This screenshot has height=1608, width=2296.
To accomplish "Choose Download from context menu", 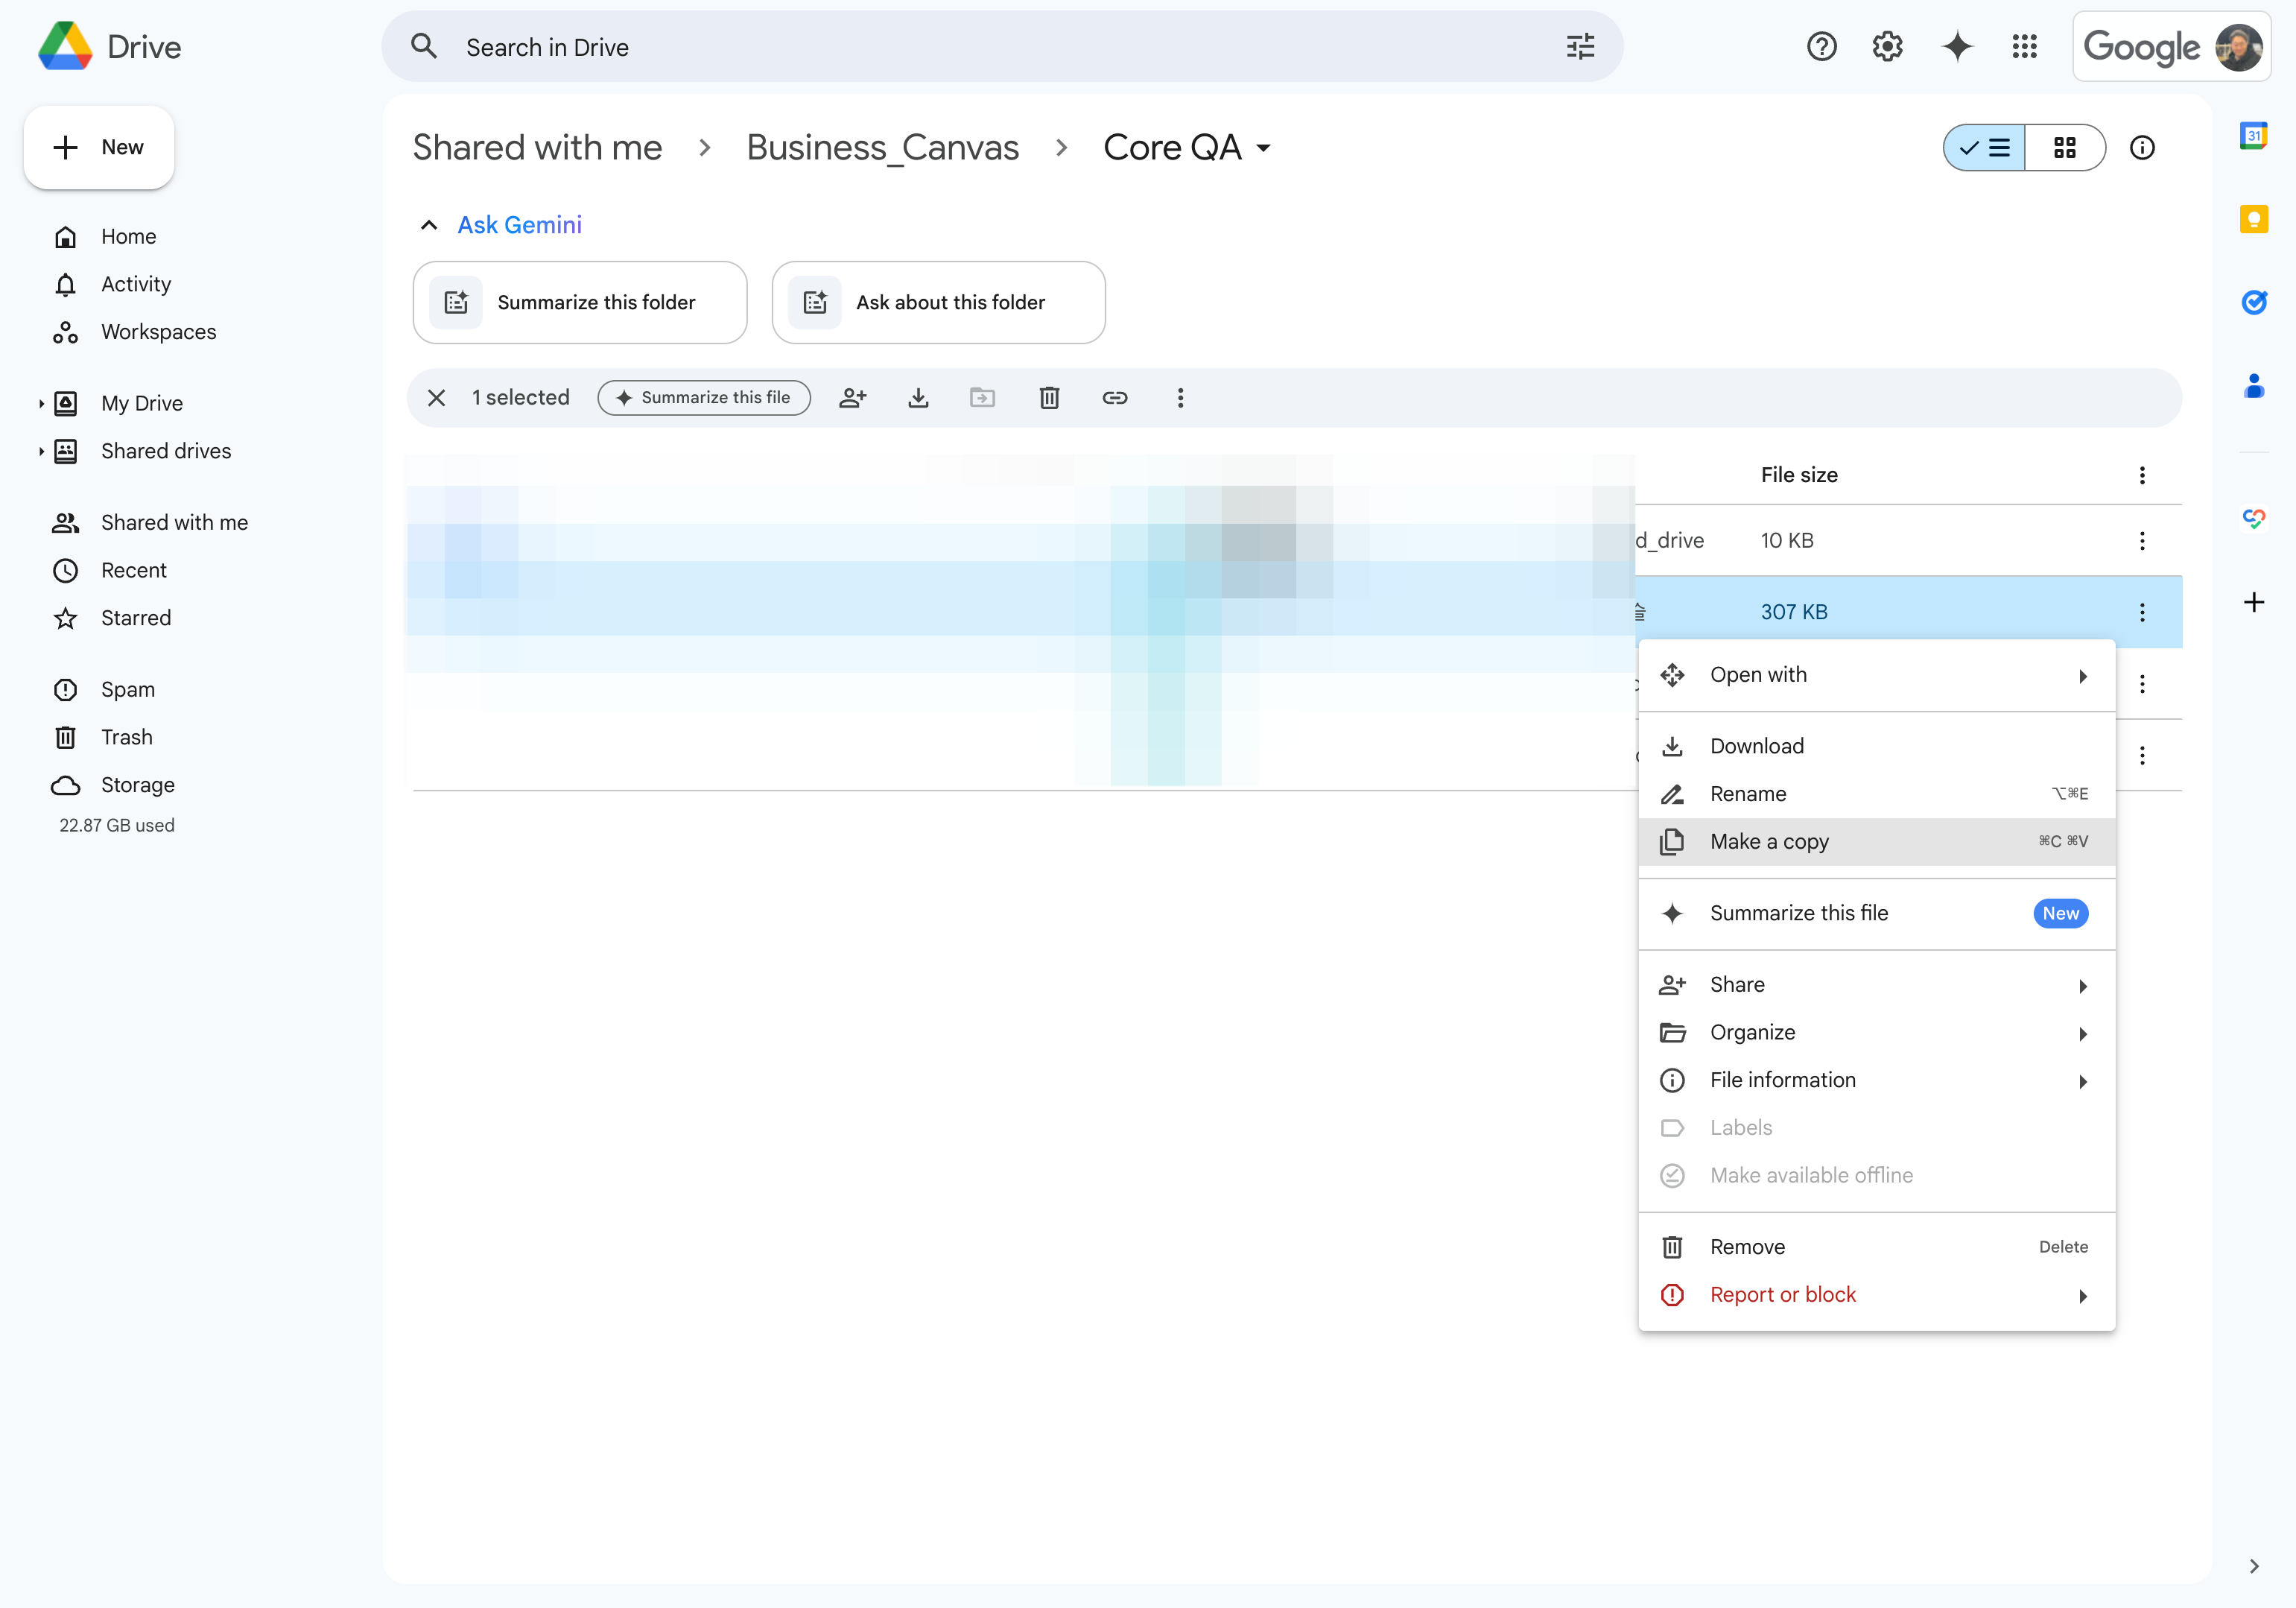I will 1876,746.
